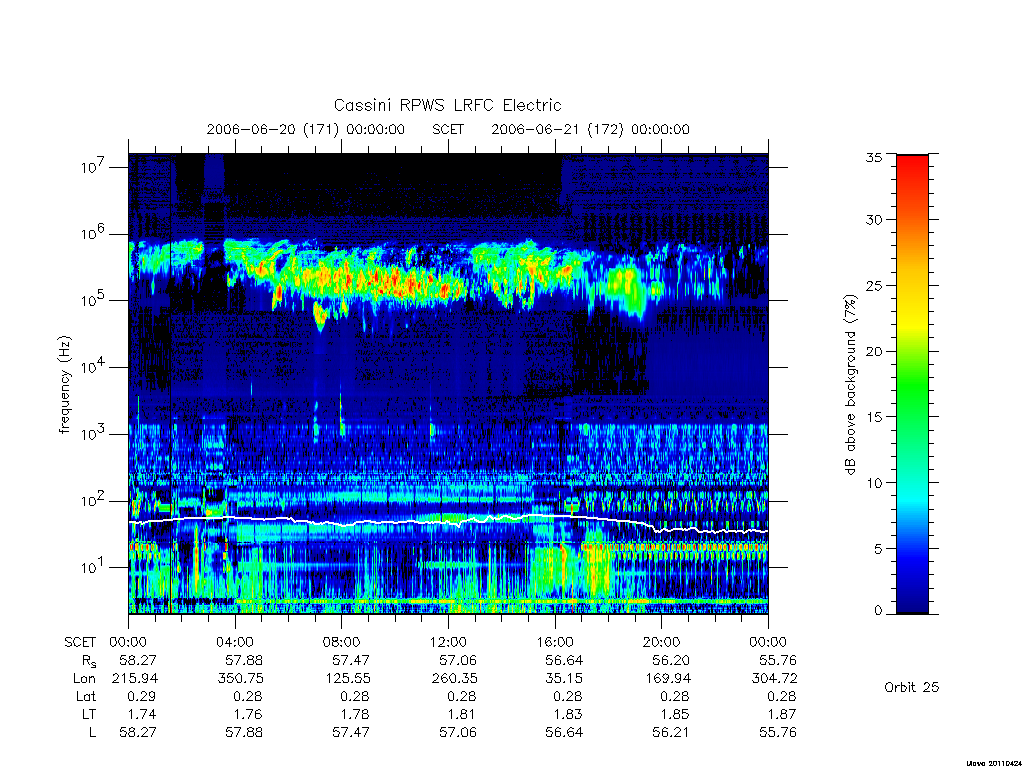Screen dimensions: 1024x768
Task: Click the green middle of the color bar
Action: click(912, 385)
